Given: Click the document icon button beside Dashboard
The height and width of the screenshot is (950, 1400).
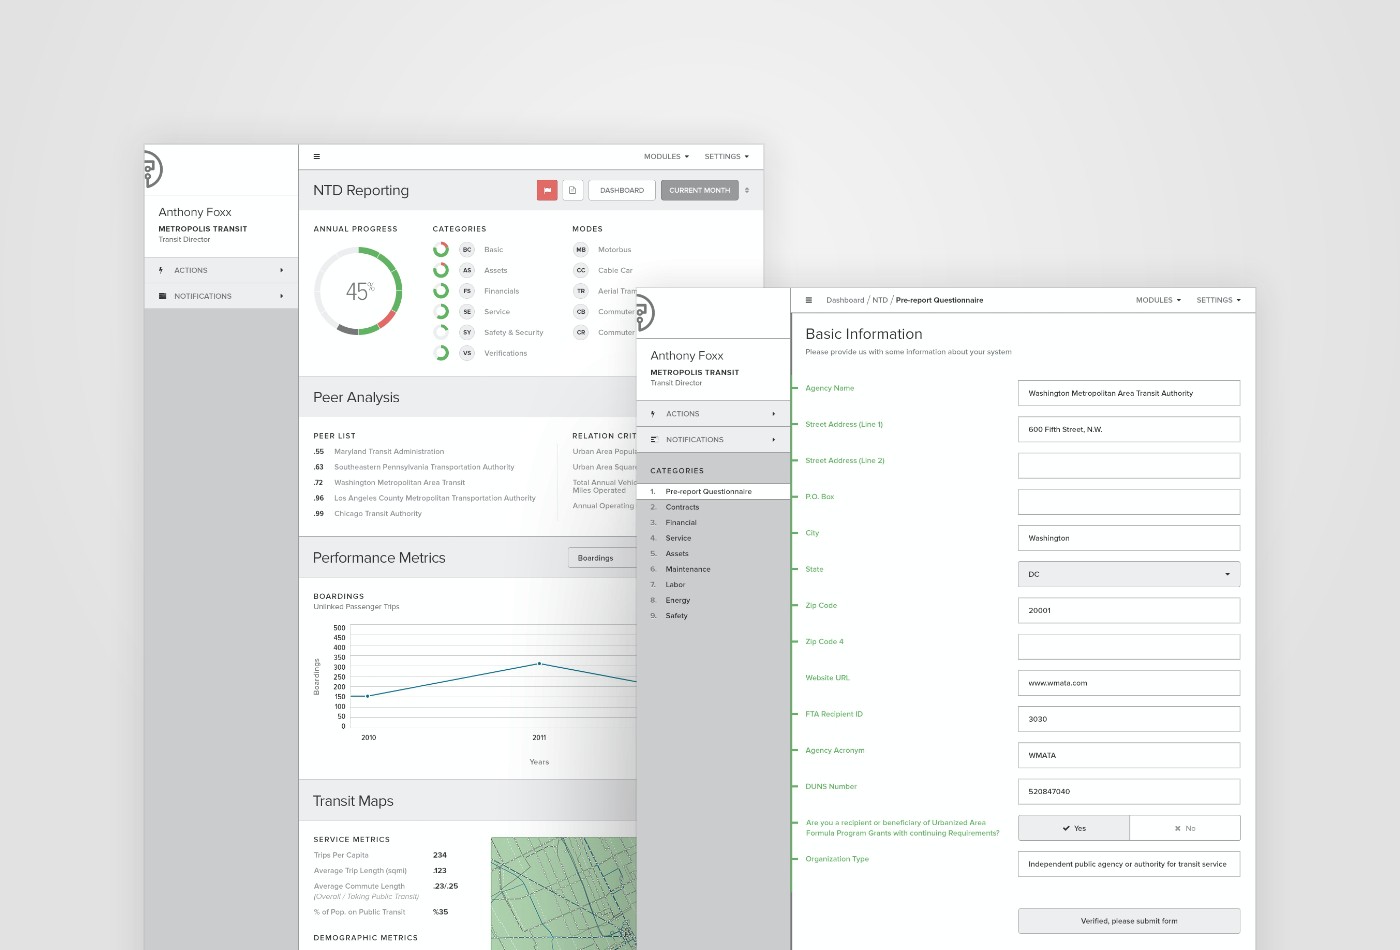Looking at the screenshot, I should 573,190.
